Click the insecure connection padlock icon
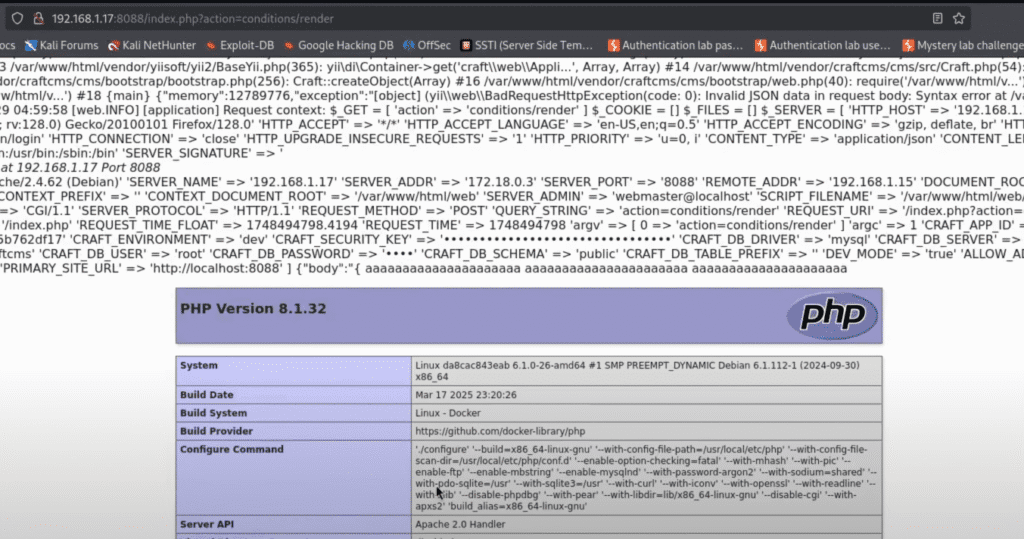 (x=39, y=18)
